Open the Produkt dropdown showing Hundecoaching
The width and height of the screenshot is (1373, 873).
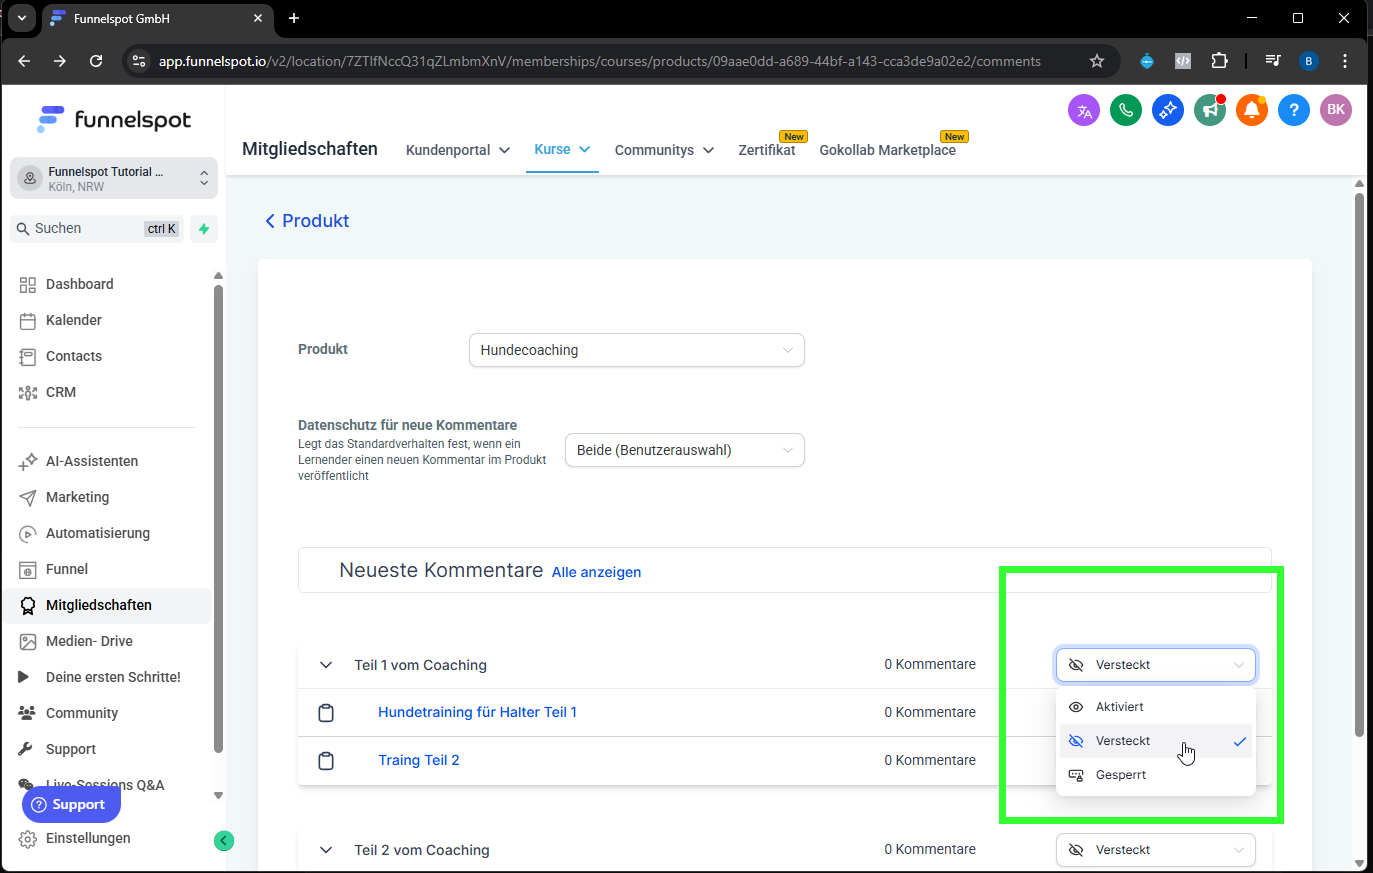tap(637, 350)
